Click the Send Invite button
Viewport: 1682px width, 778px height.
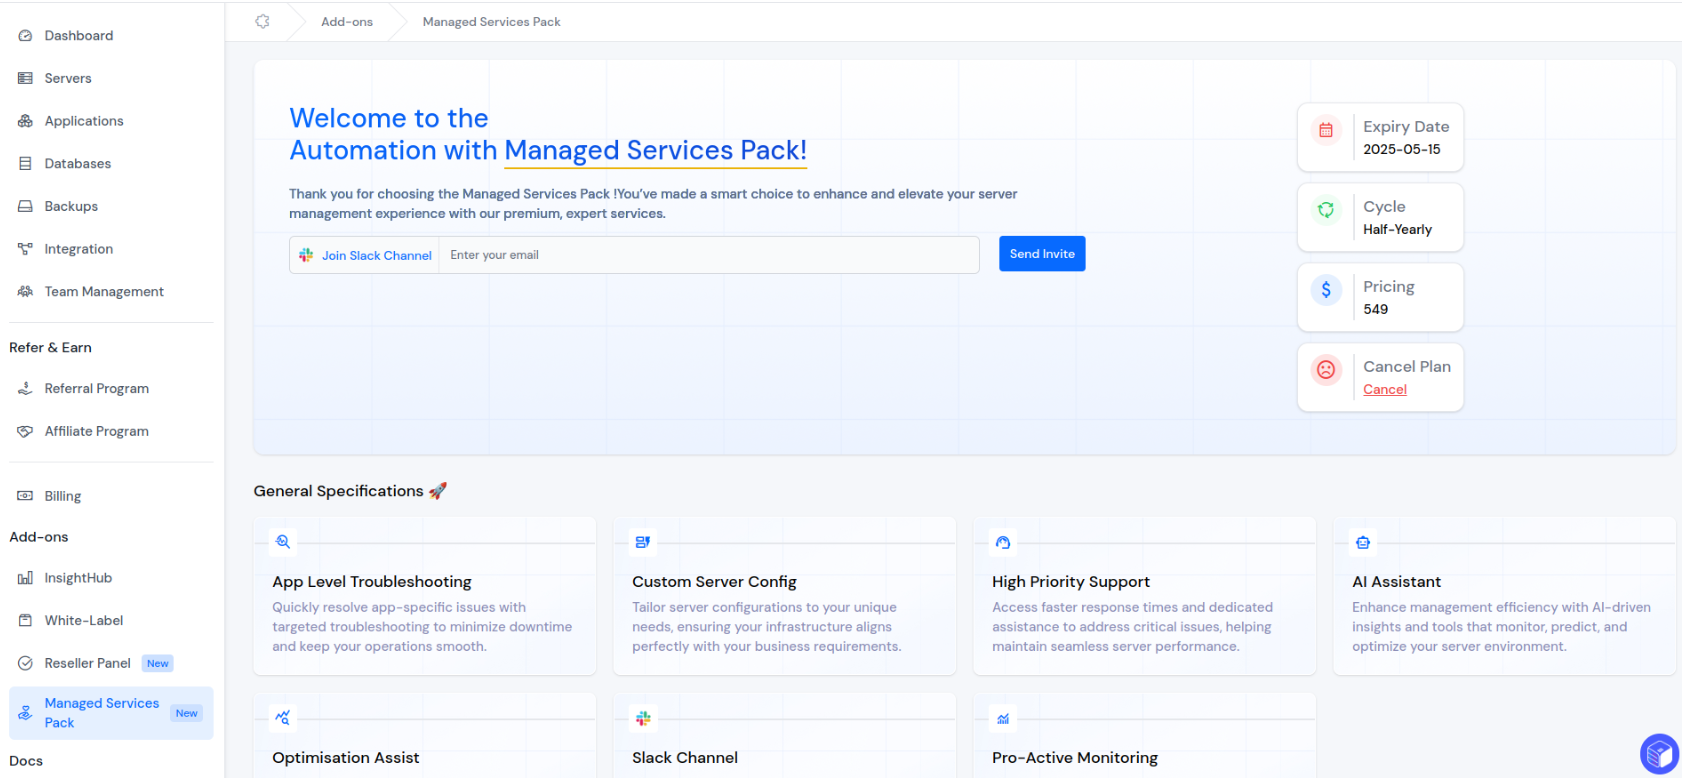click(x=1042, y=254)
